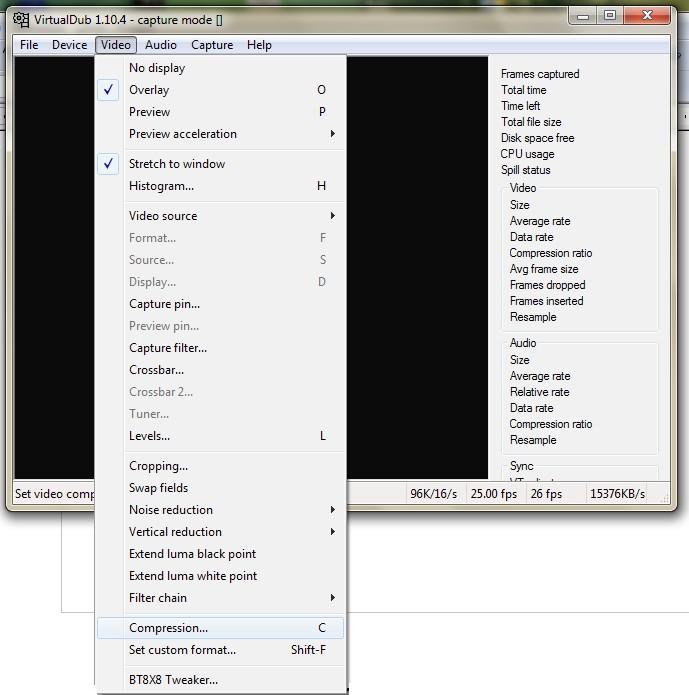The width and height of the screenshot is (689, 695).
Task: Choose Compression from Video menu
Action: click(x=220, y=628)
